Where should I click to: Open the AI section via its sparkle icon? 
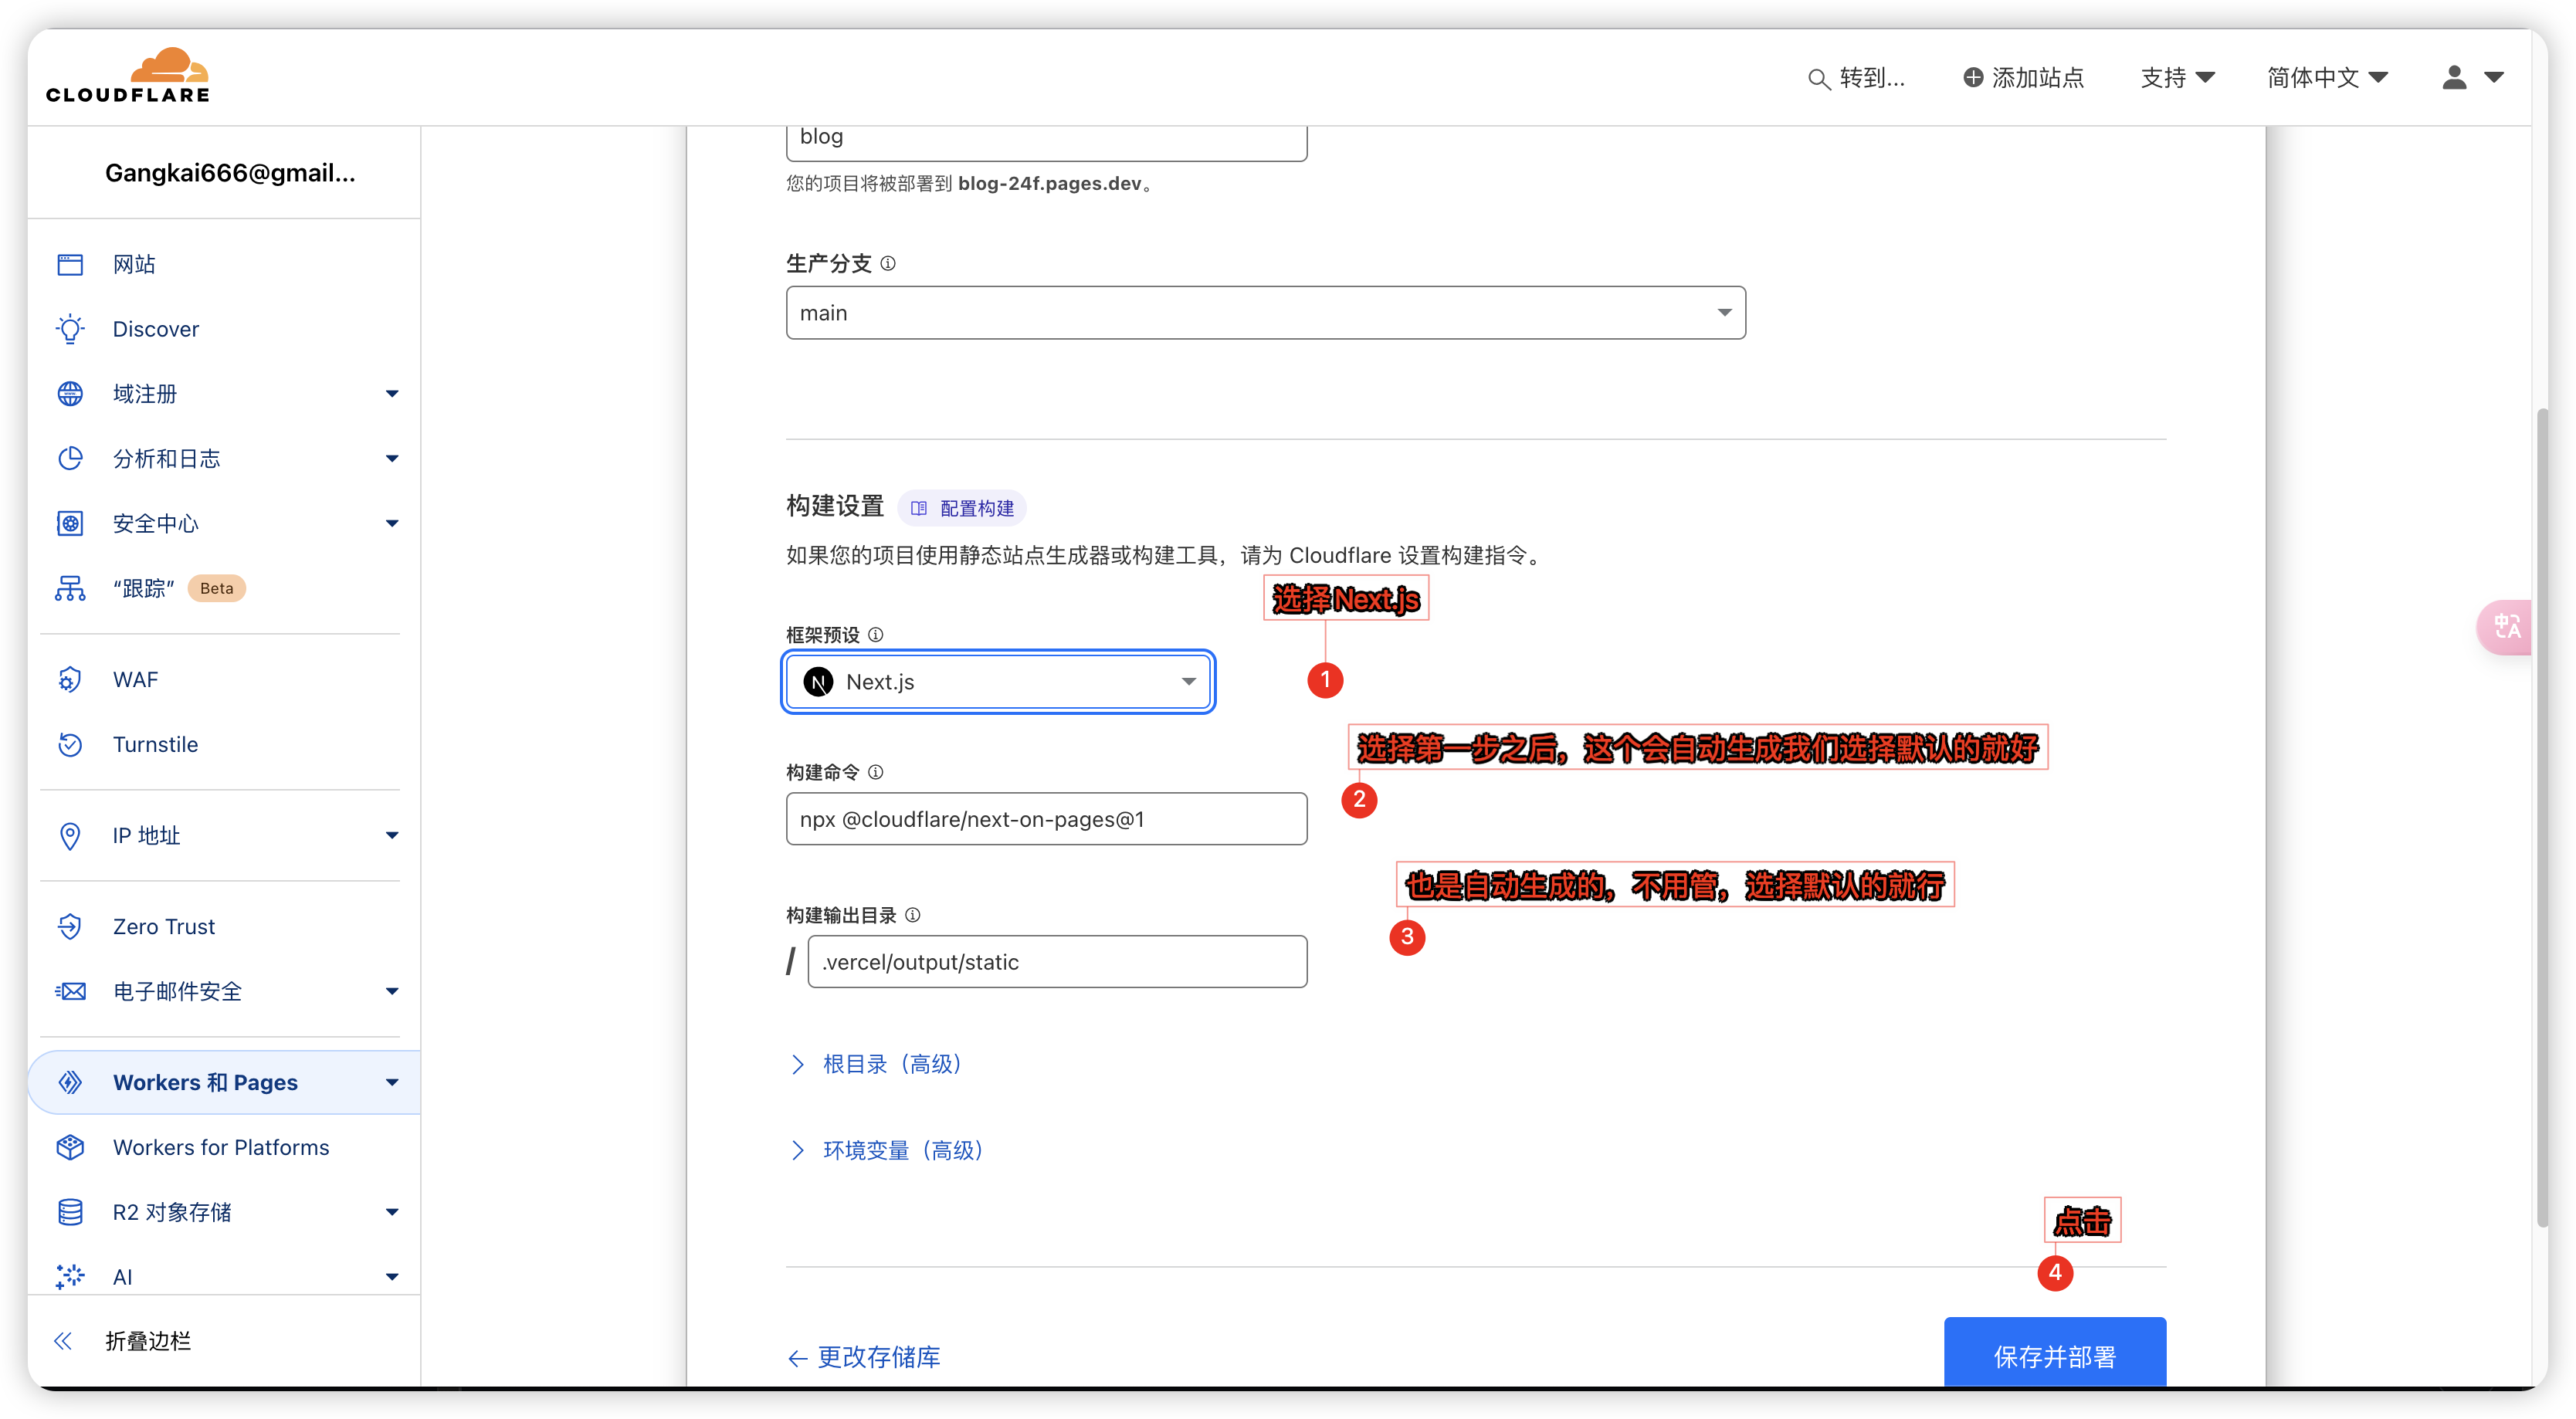click(70, 1276)
